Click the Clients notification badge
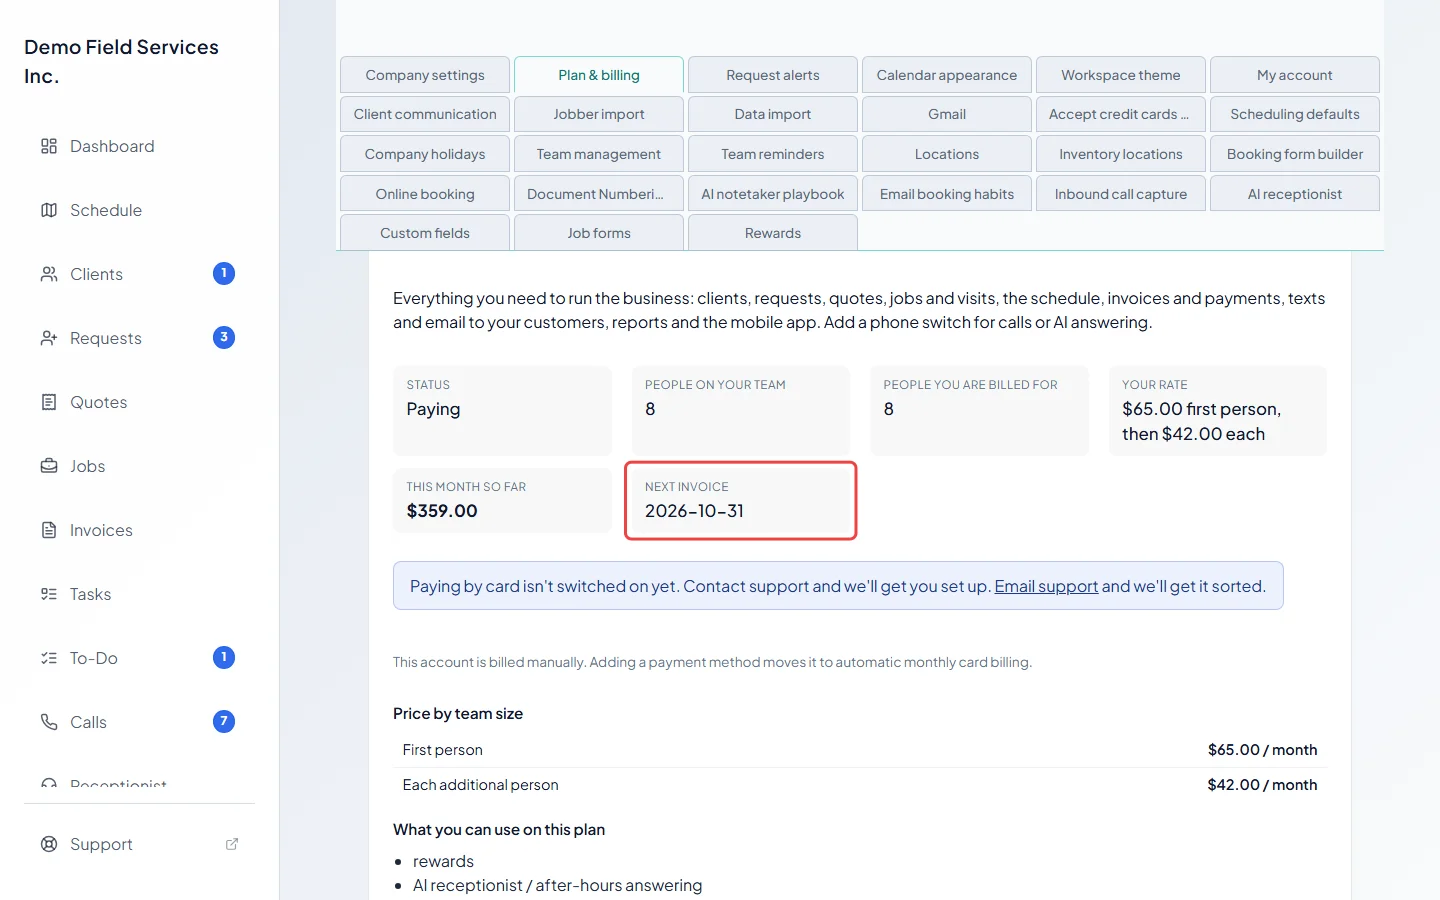Screen dimensions: 1440x900 [224, 273]
